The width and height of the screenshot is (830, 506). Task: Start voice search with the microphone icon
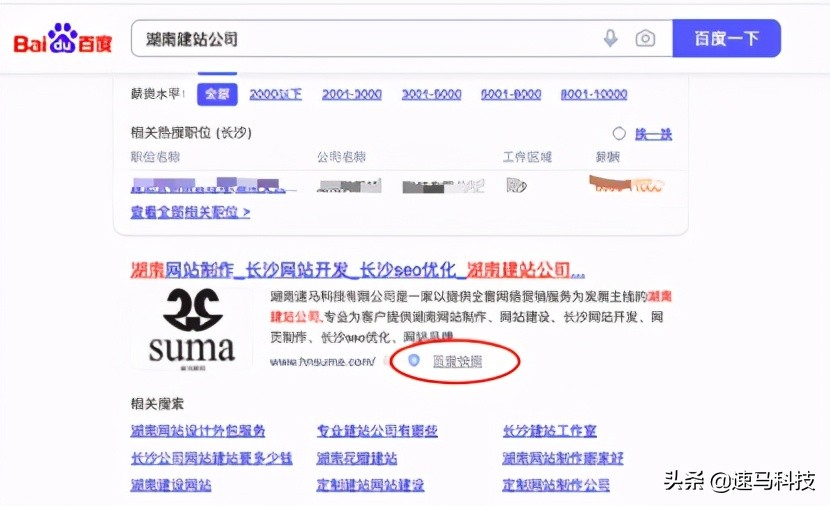pos(610,38)
